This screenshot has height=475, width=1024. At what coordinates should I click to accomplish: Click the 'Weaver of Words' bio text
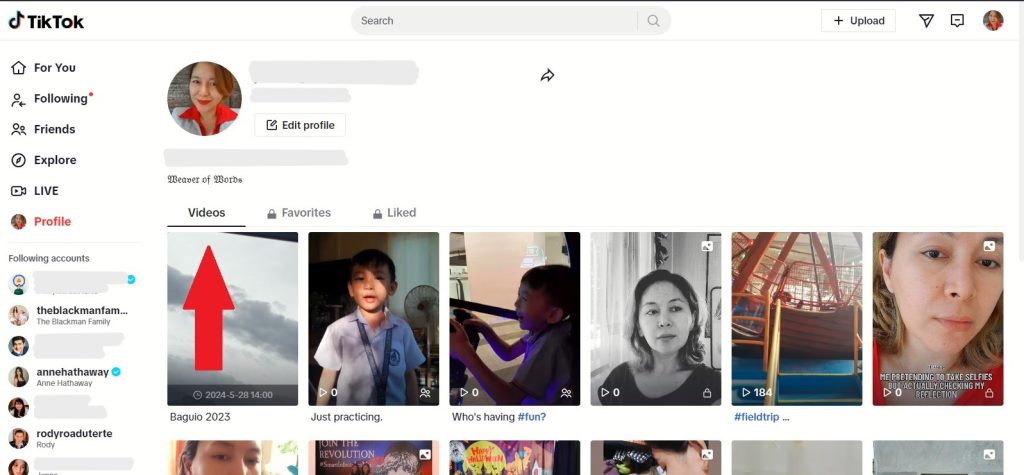pos(204,179)
